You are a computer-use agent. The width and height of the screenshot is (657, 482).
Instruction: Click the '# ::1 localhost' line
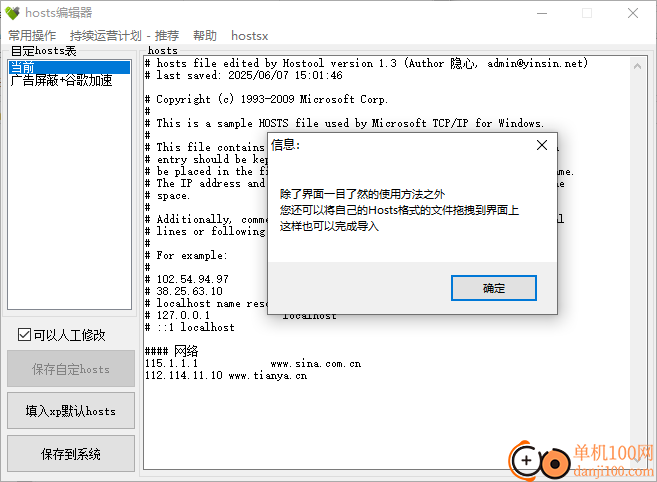point(190,327)
